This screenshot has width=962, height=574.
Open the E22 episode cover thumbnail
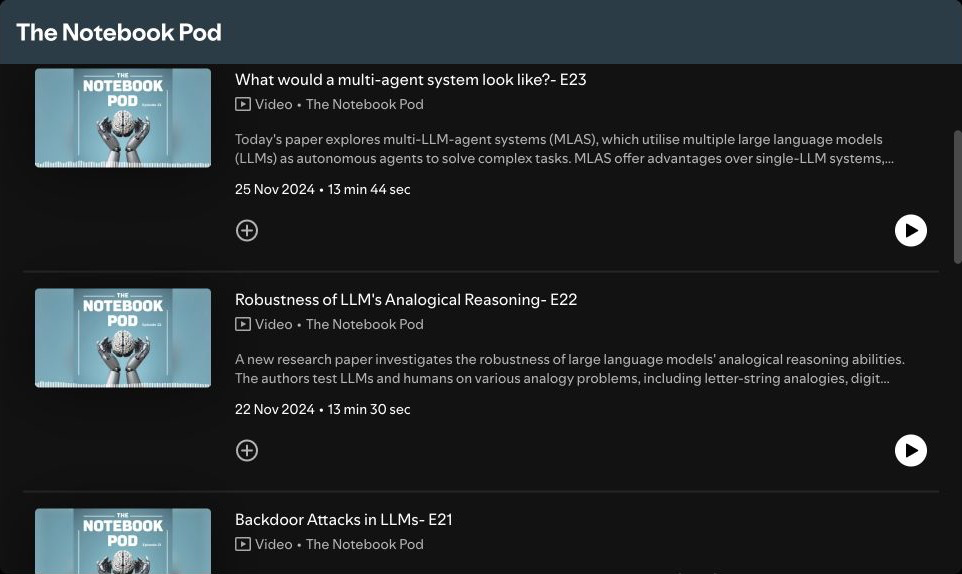[123, 338]
